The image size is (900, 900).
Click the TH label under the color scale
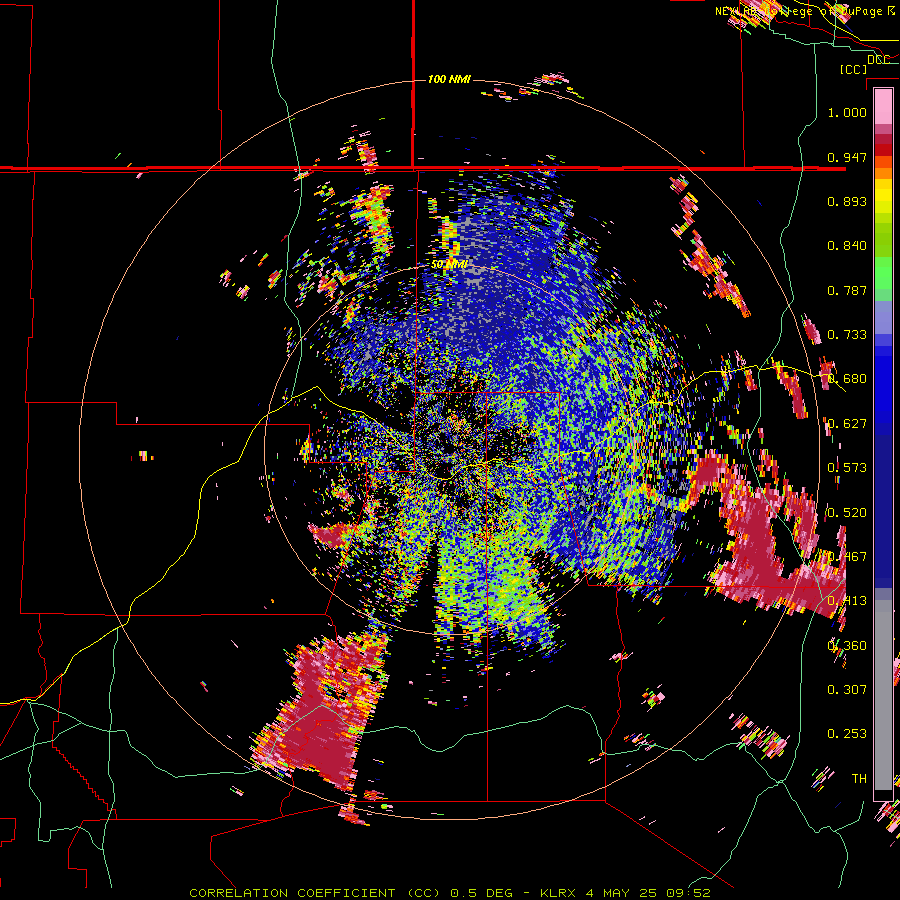[x=859, y=778]
